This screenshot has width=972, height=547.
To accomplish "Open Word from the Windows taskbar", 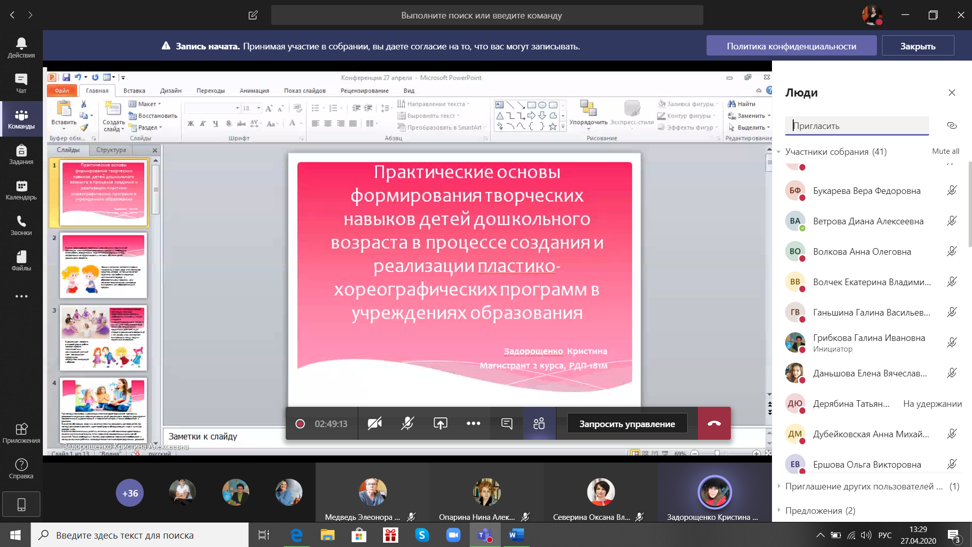I will tap(516, 535).
